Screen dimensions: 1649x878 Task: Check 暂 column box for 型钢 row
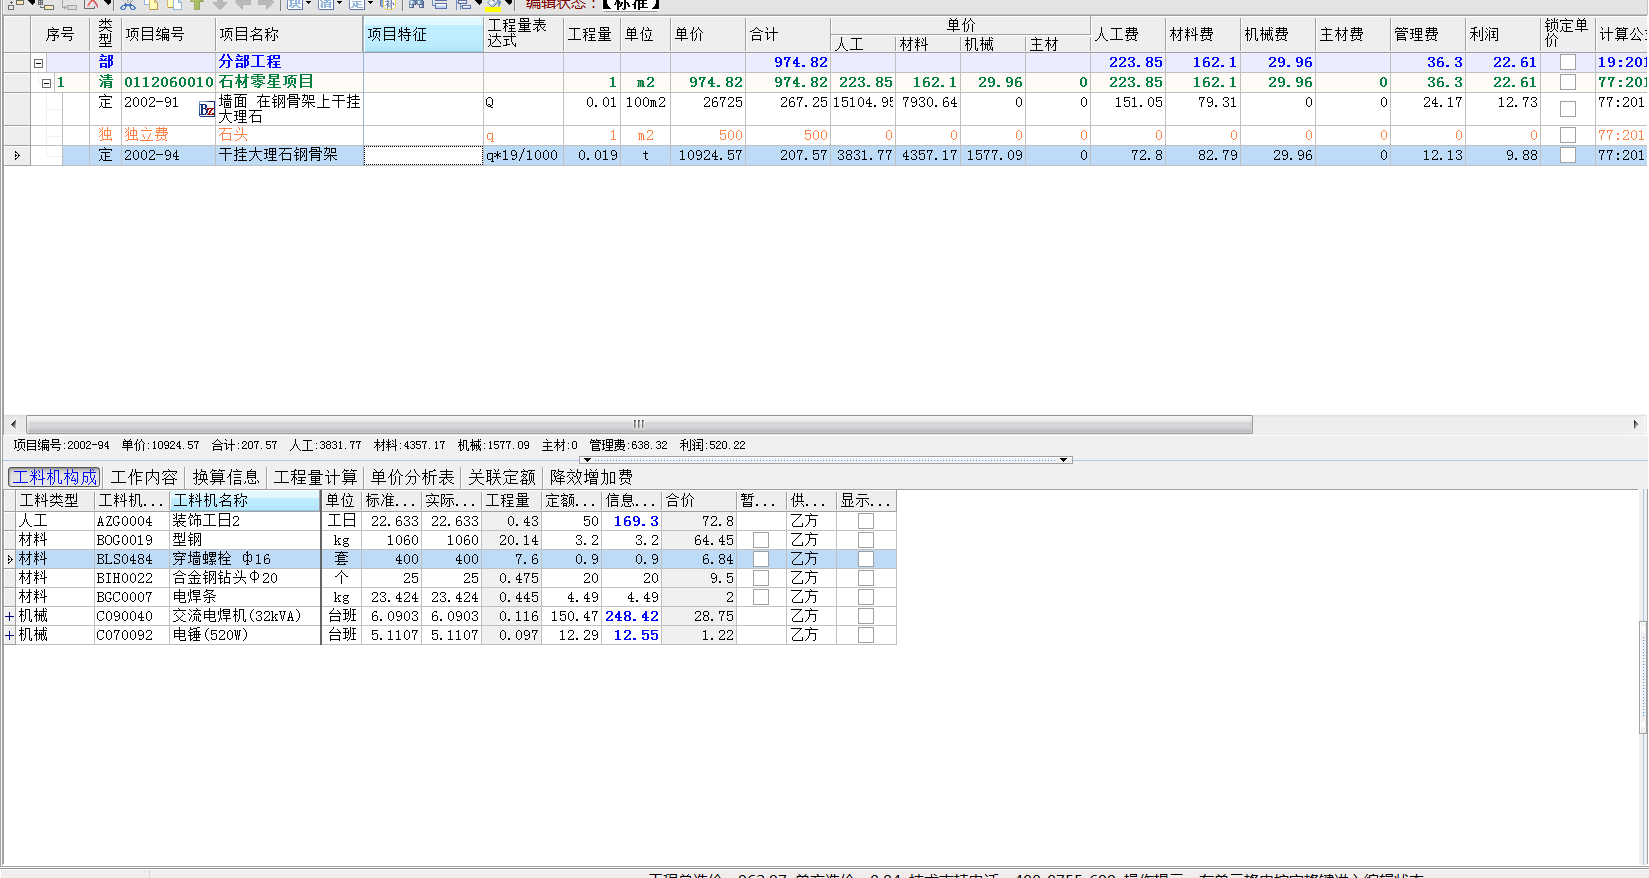pyautogui.click(x=761, y=540)
